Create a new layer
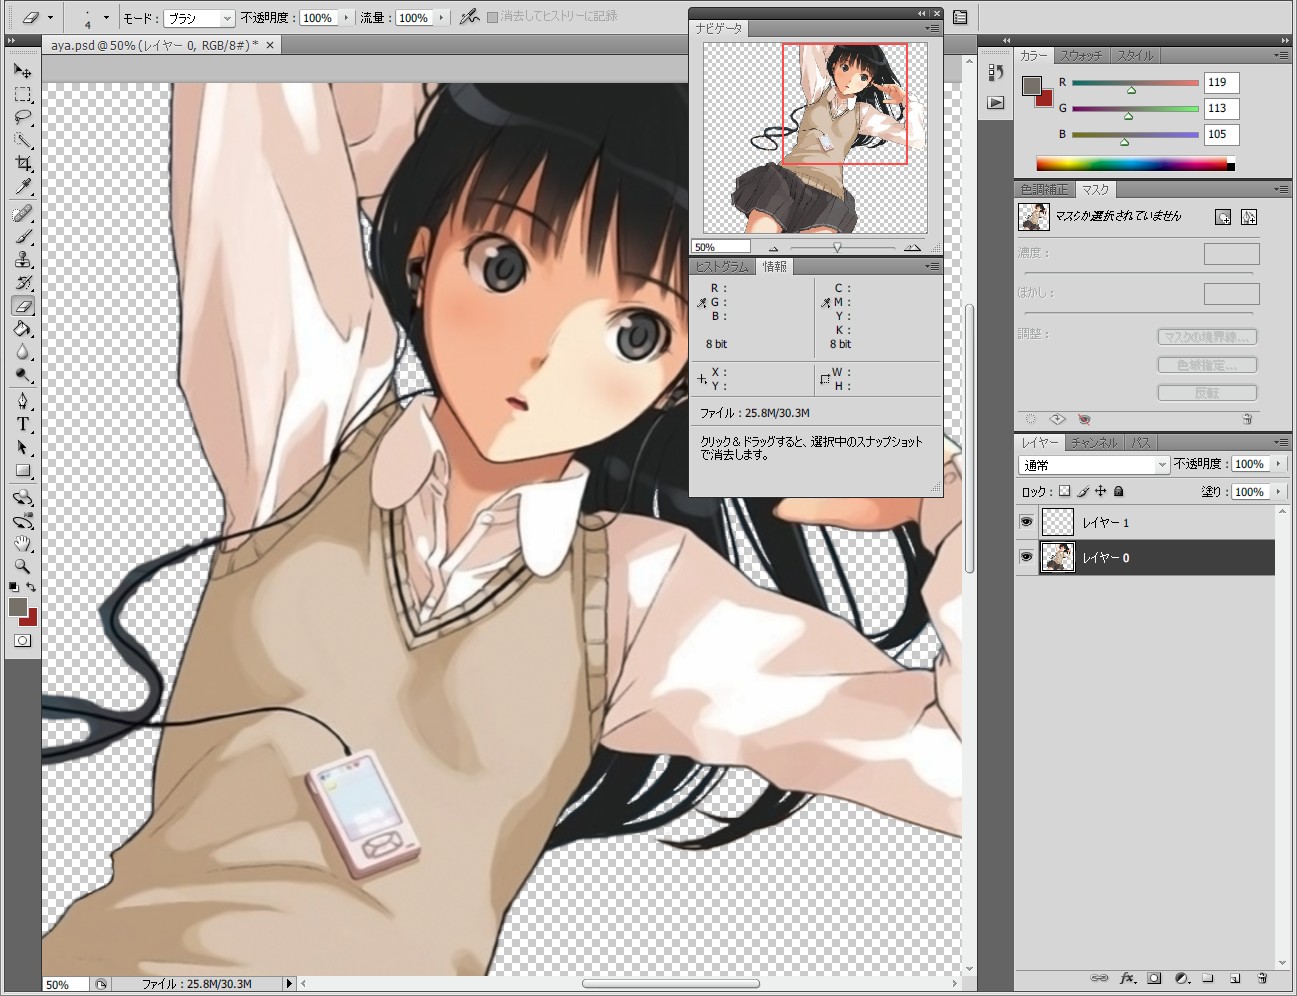 pos(1235,978)
